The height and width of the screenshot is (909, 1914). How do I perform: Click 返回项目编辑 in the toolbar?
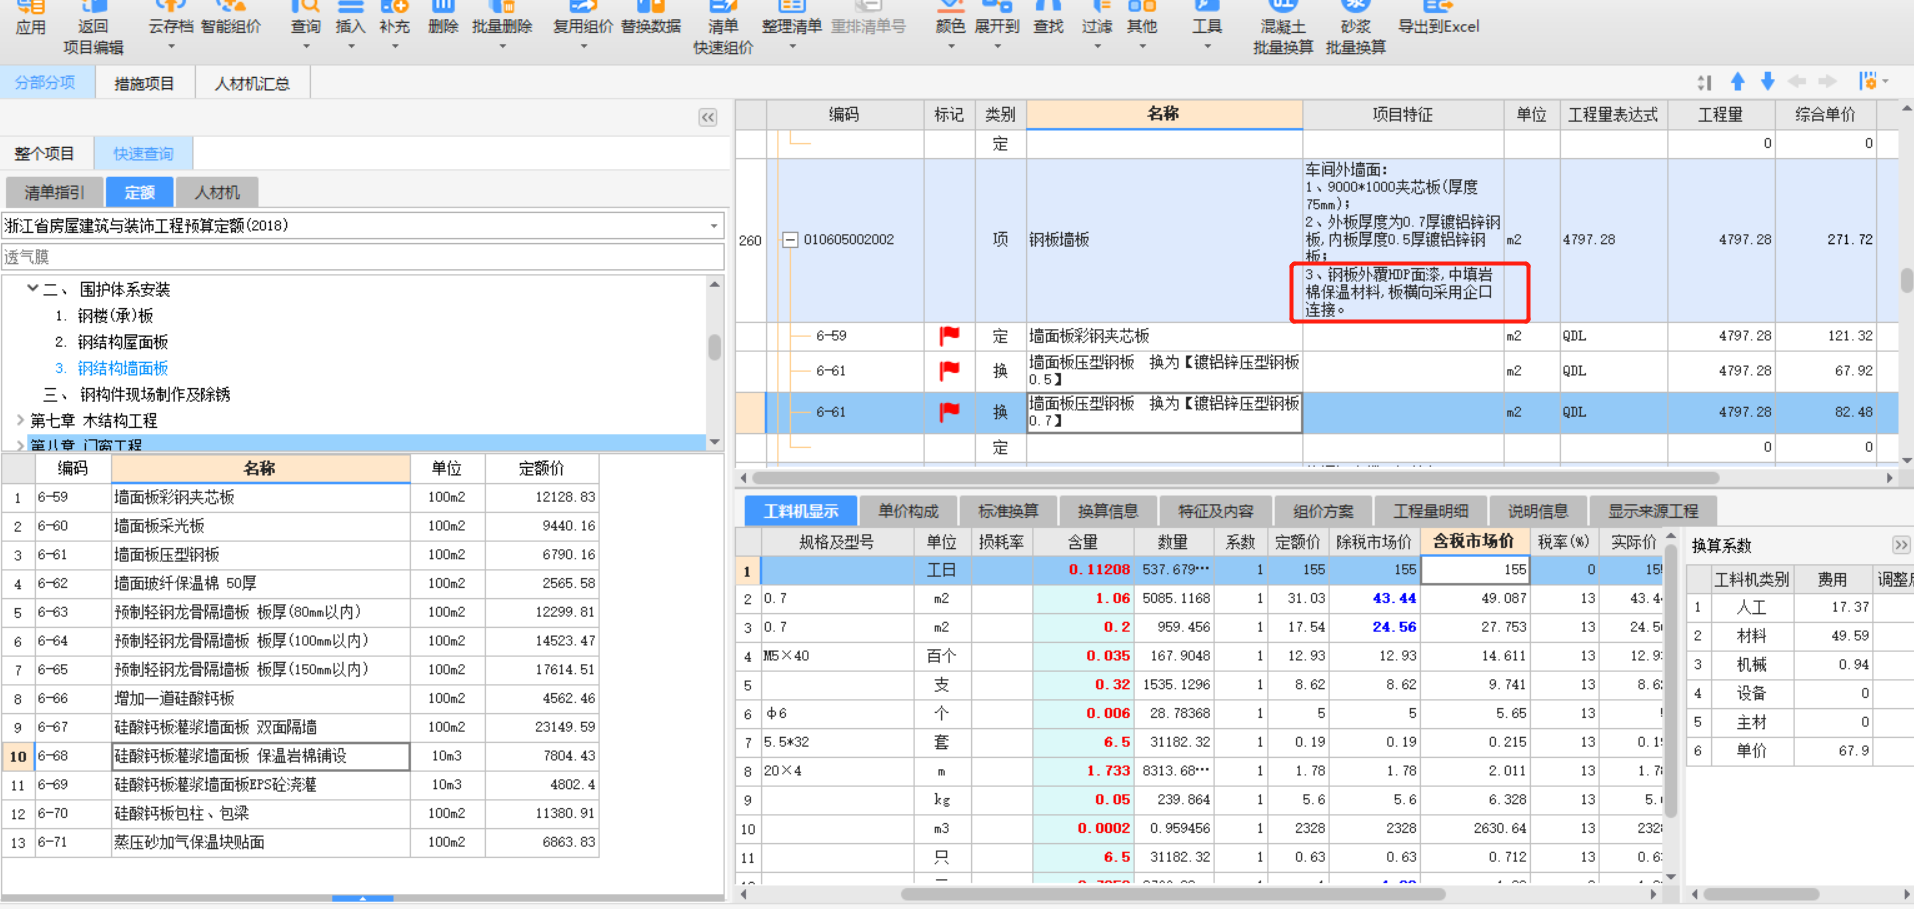pos(93,28)
